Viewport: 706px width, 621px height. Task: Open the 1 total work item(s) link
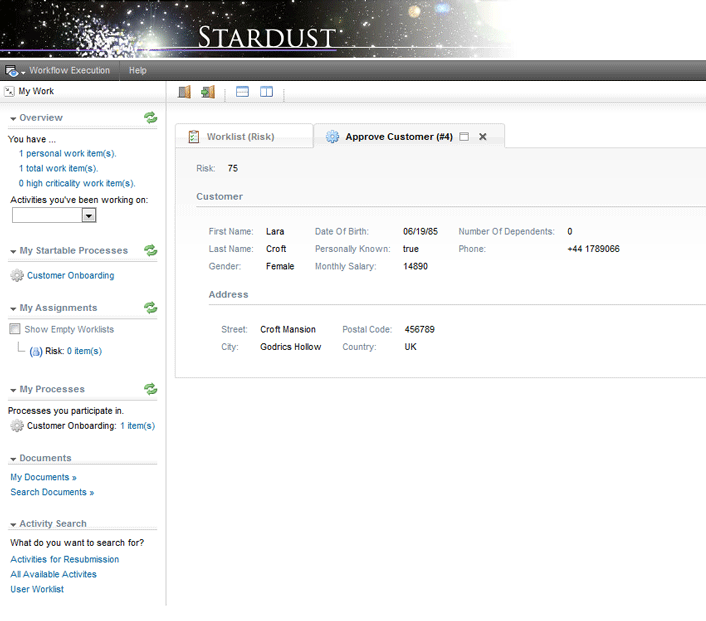[x=59, y=168]
